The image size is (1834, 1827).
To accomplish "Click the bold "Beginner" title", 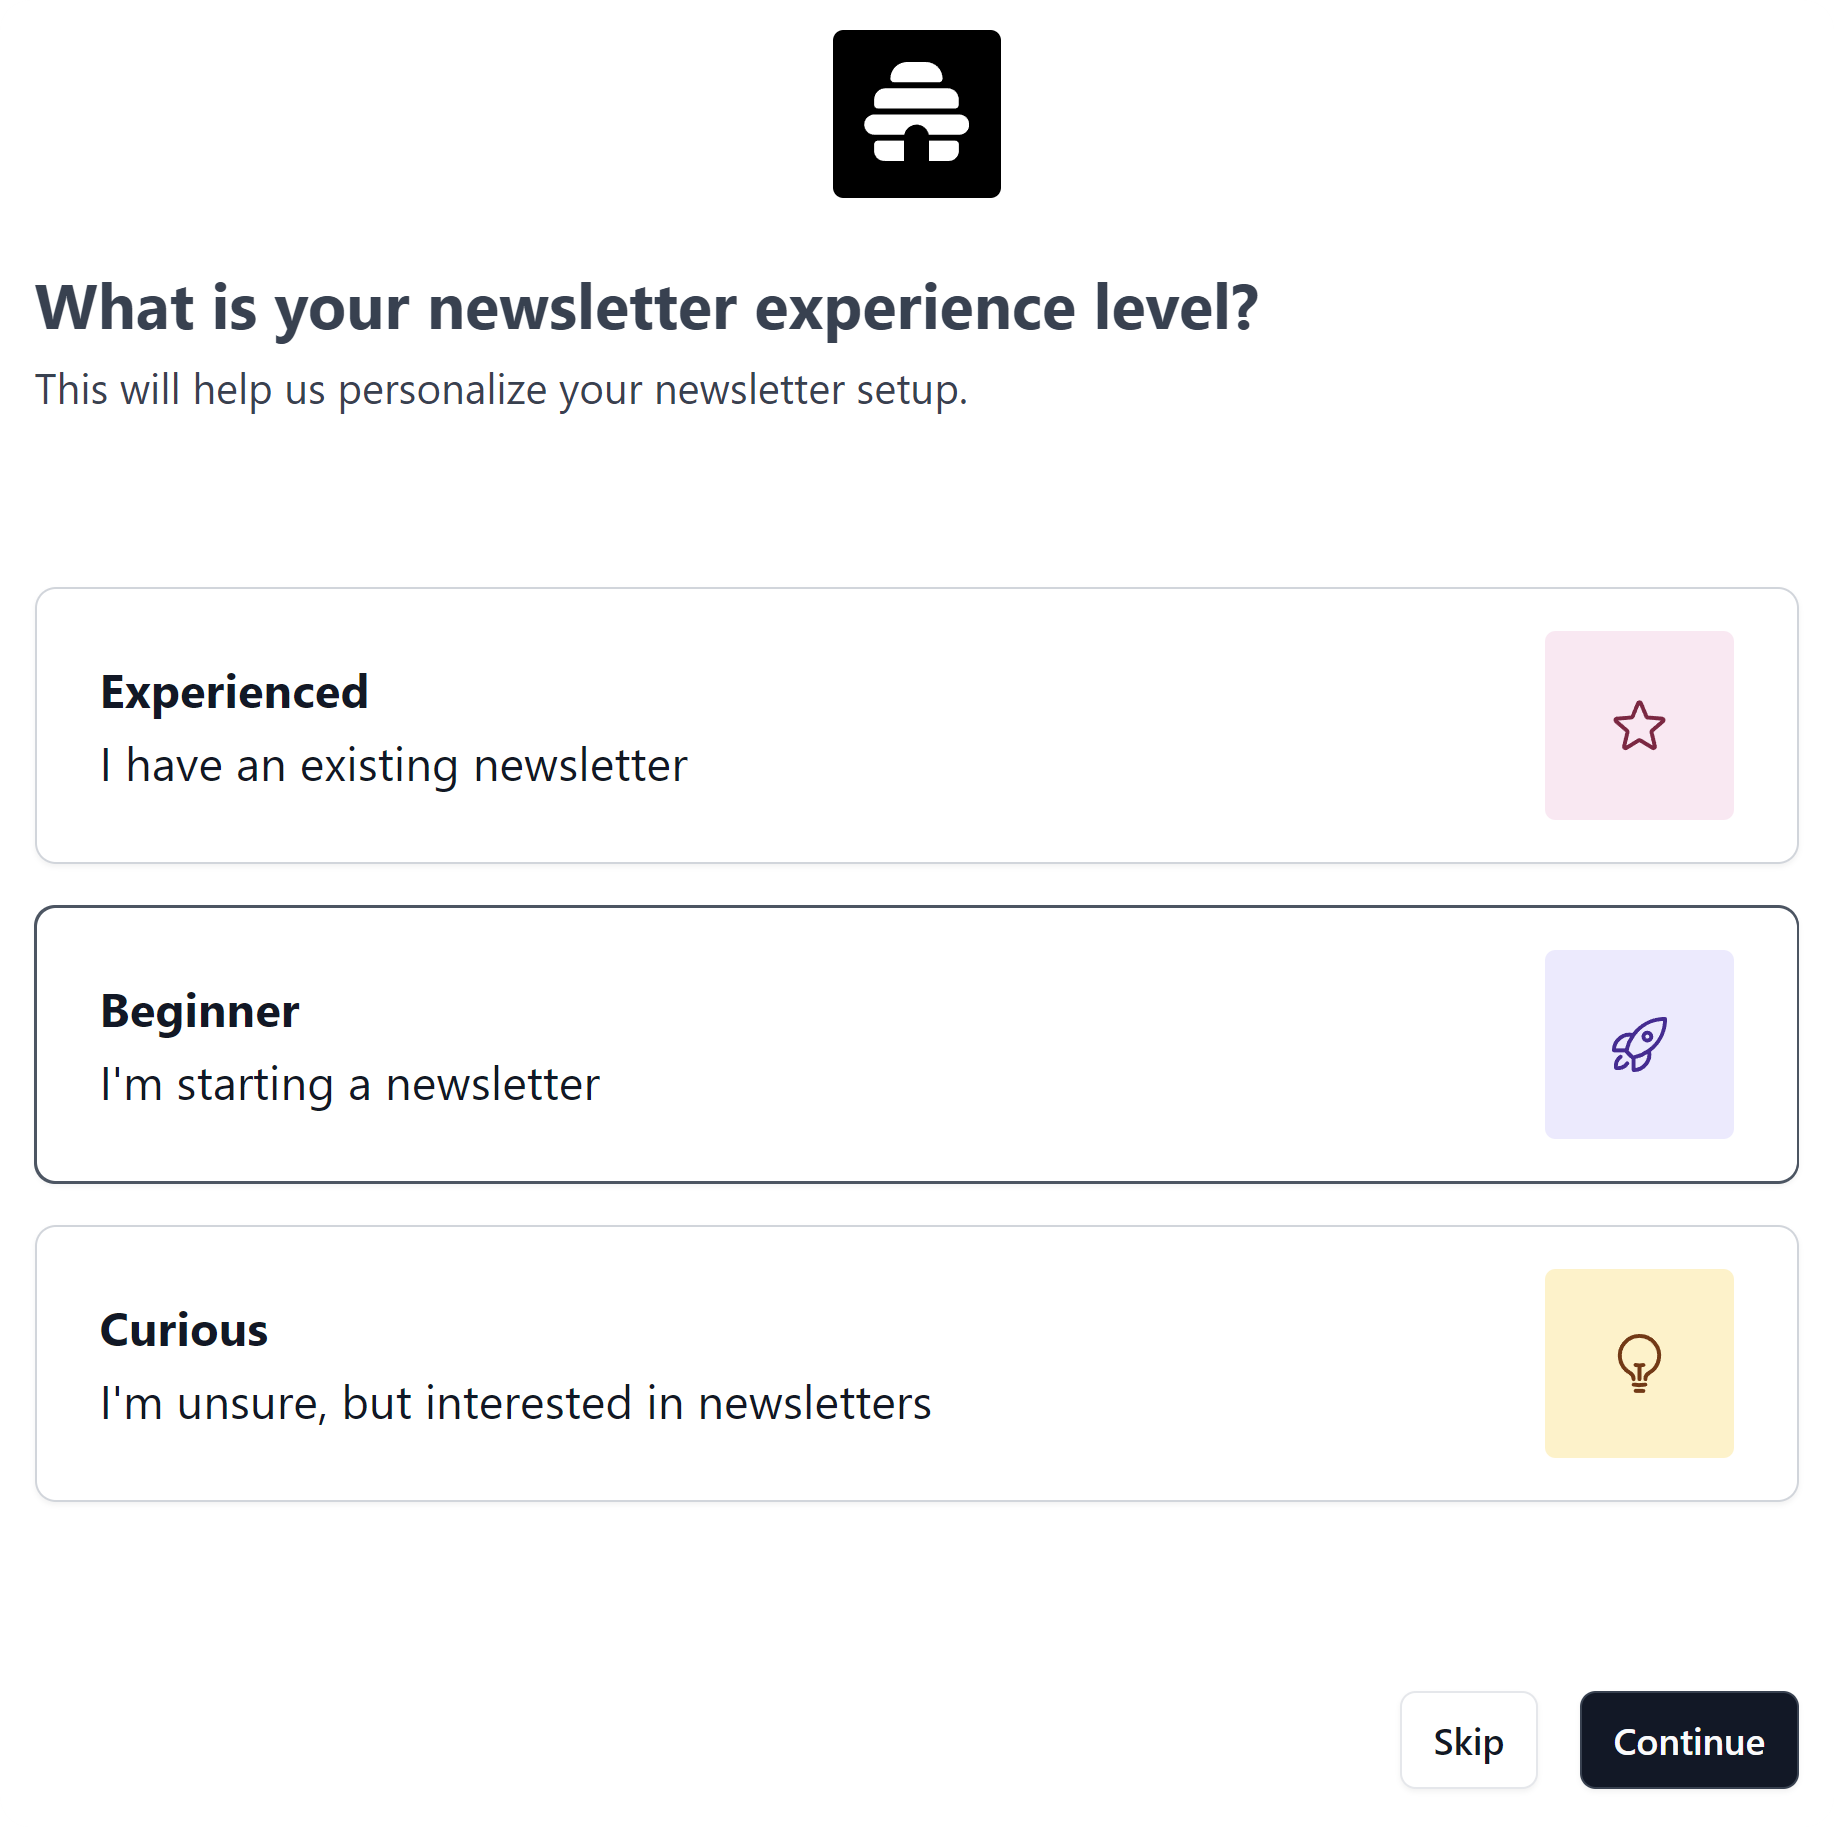I will 200,1011.
